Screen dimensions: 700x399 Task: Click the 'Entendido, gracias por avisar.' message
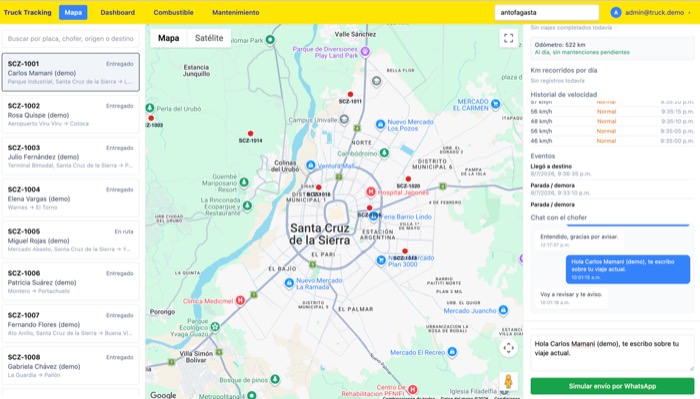pos(579,240)
